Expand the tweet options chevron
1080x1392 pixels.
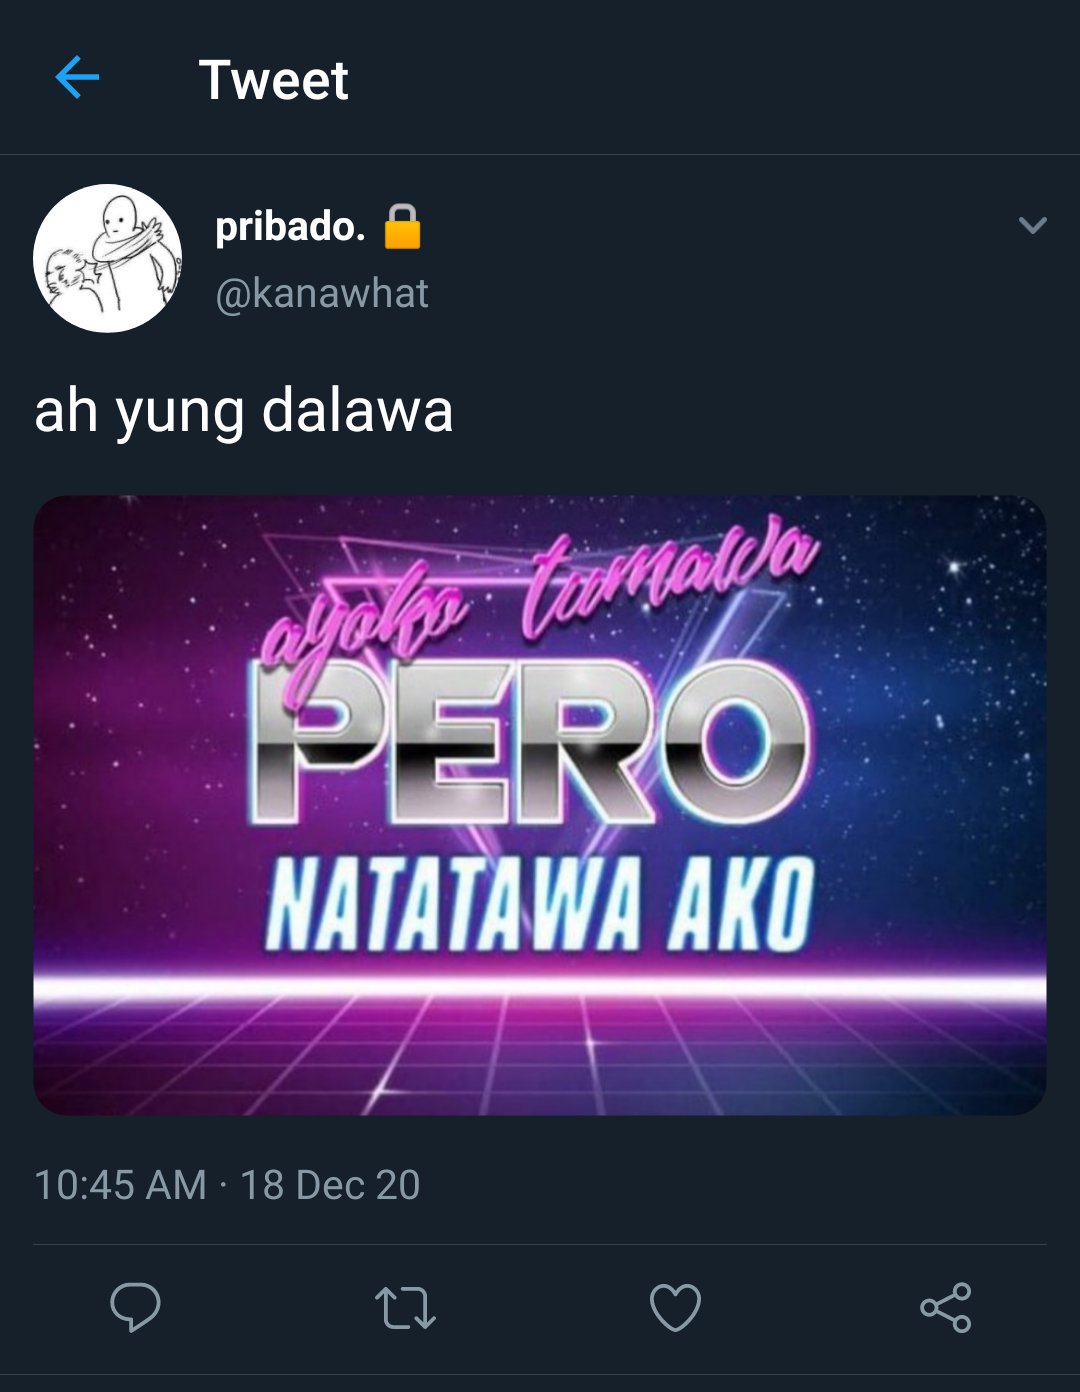tap(1032, 225)
